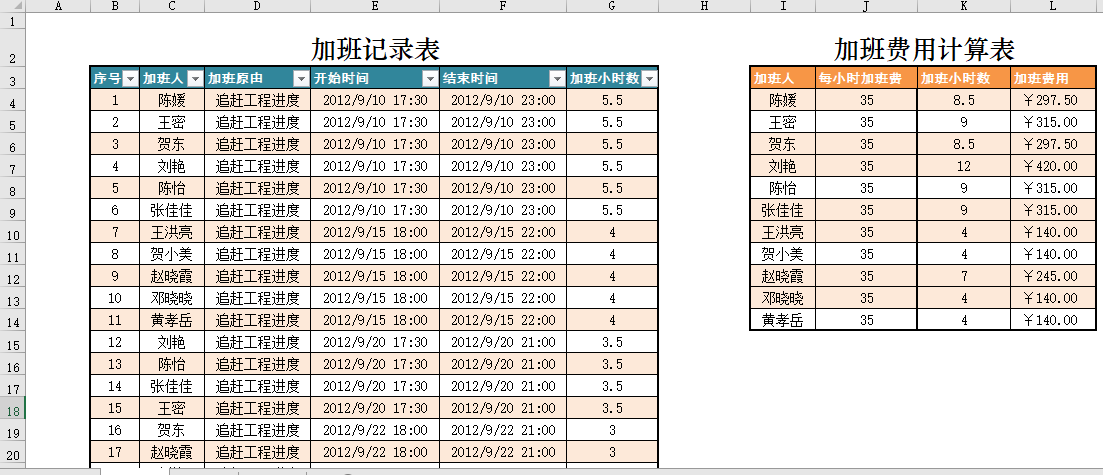Click the 加班记录表 title
This screenshot has width=1103, height=475.
point(375,49)
